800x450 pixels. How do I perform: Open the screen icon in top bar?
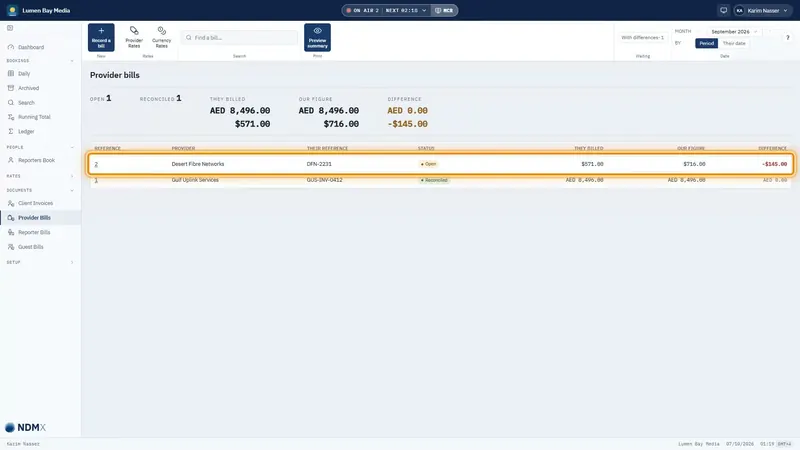click(x=723, y=10)
